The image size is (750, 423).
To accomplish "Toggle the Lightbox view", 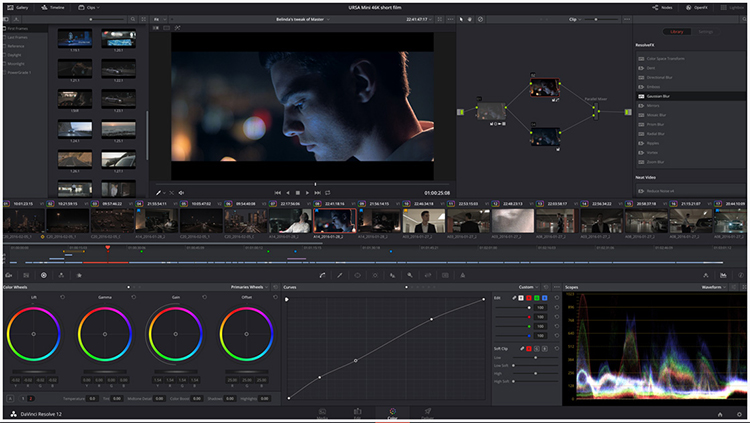I will 733,8.
